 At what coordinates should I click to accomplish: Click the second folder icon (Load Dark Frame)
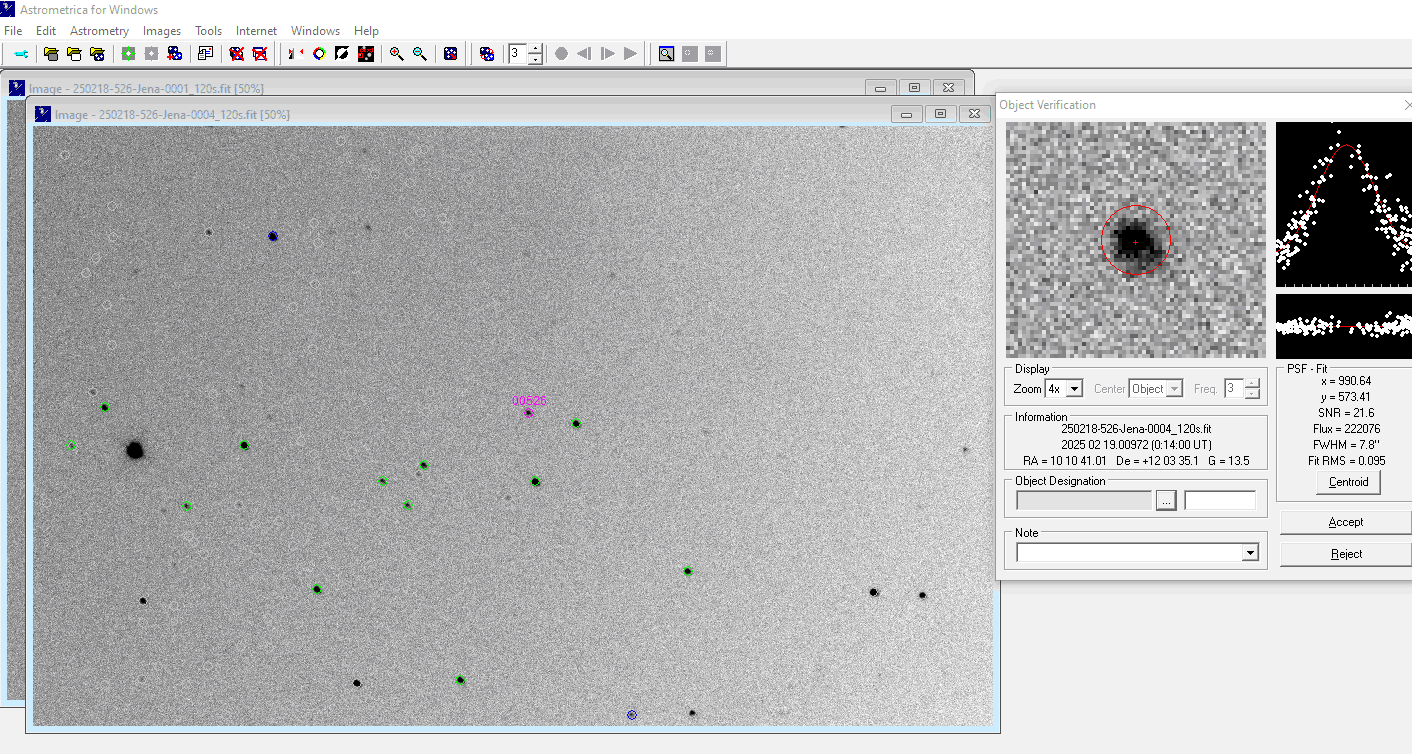pos(74,54)
